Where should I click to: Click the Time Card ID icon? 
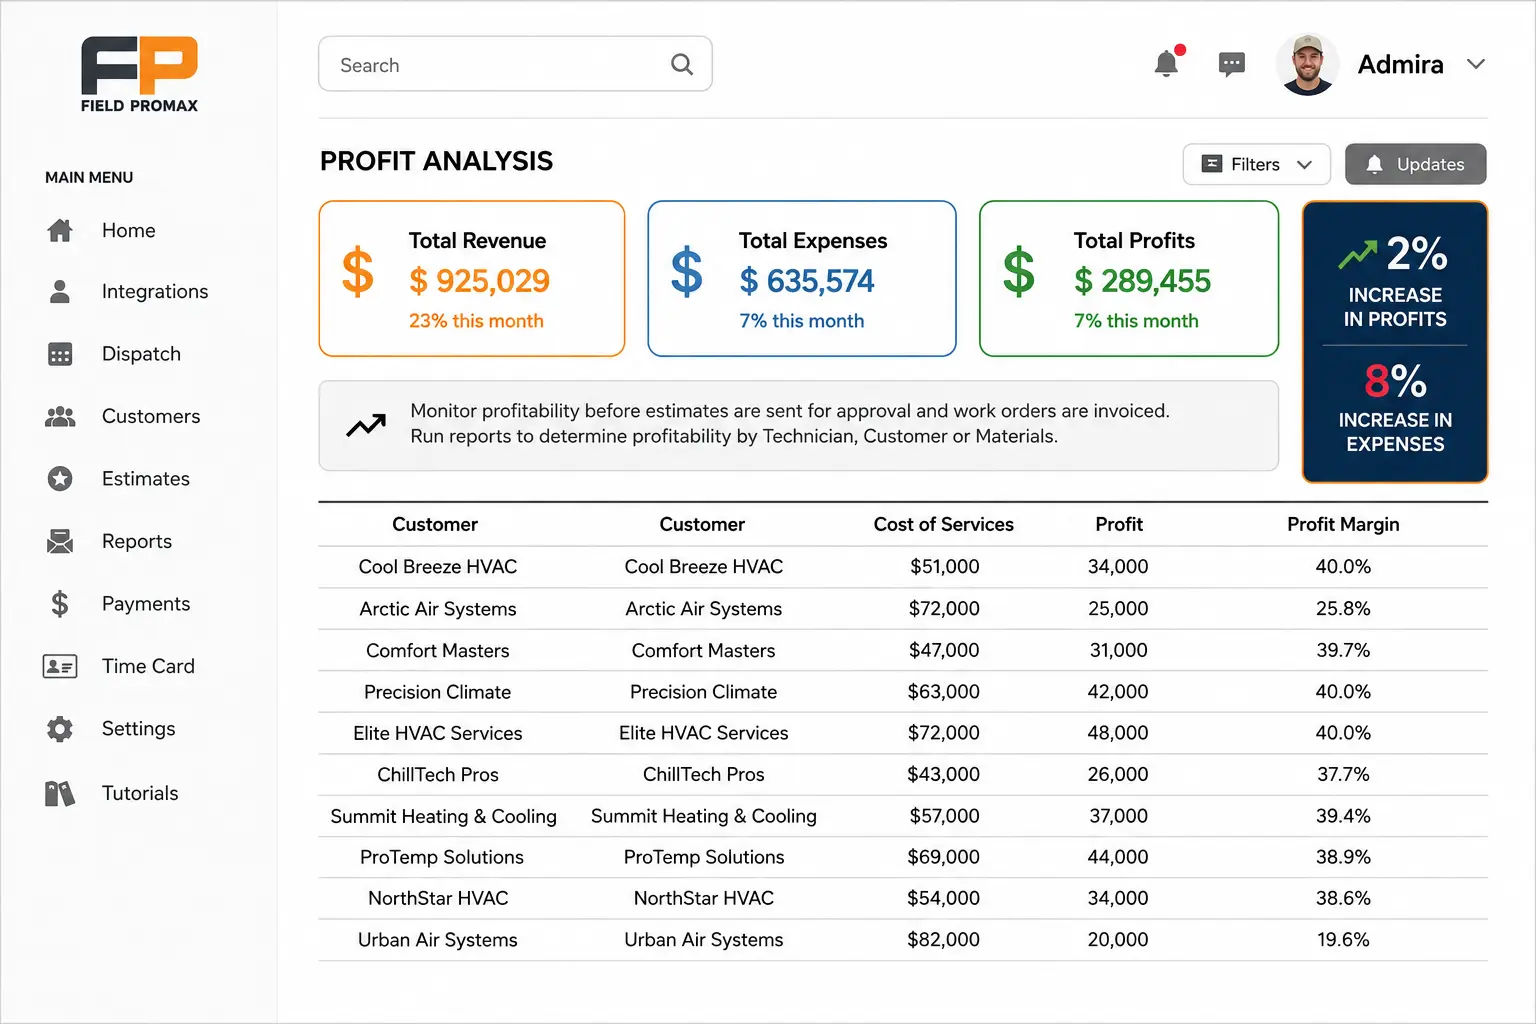coord(60,666)
